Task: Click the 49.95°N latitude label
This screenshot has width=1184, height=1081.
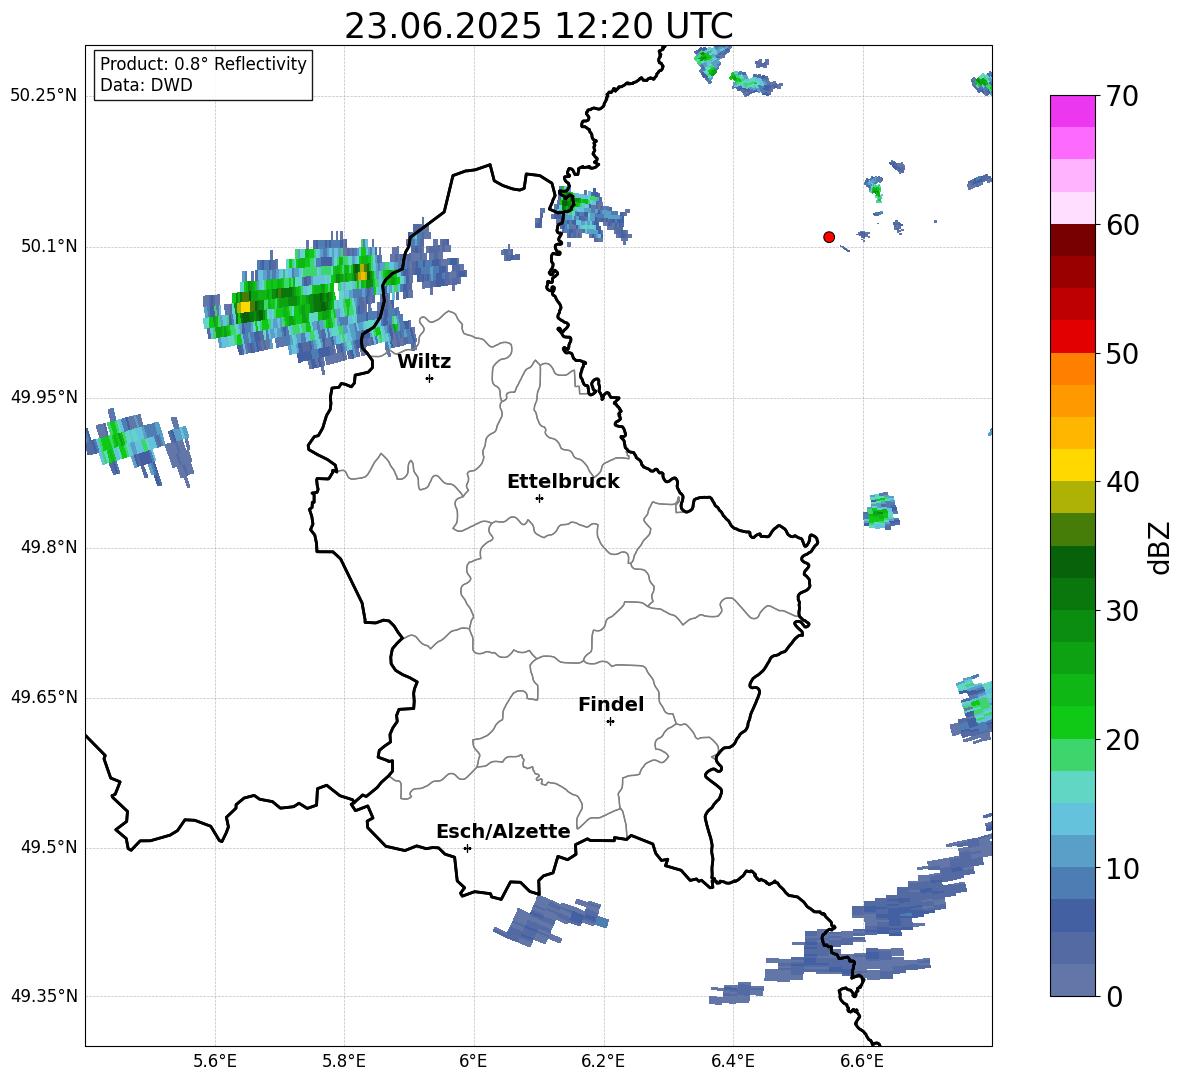Action: click(44, 397)
